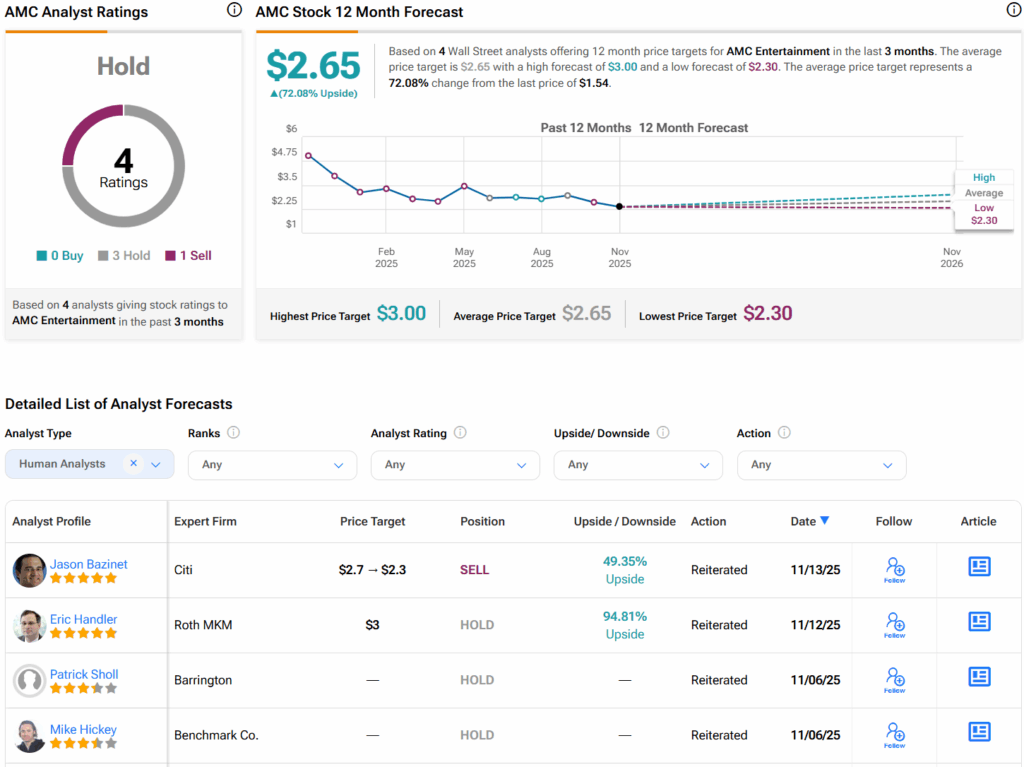This screenshot has height=767, width=1024.
Task: Click info icon next to Upside/ Downside
Action: point(663,433)
